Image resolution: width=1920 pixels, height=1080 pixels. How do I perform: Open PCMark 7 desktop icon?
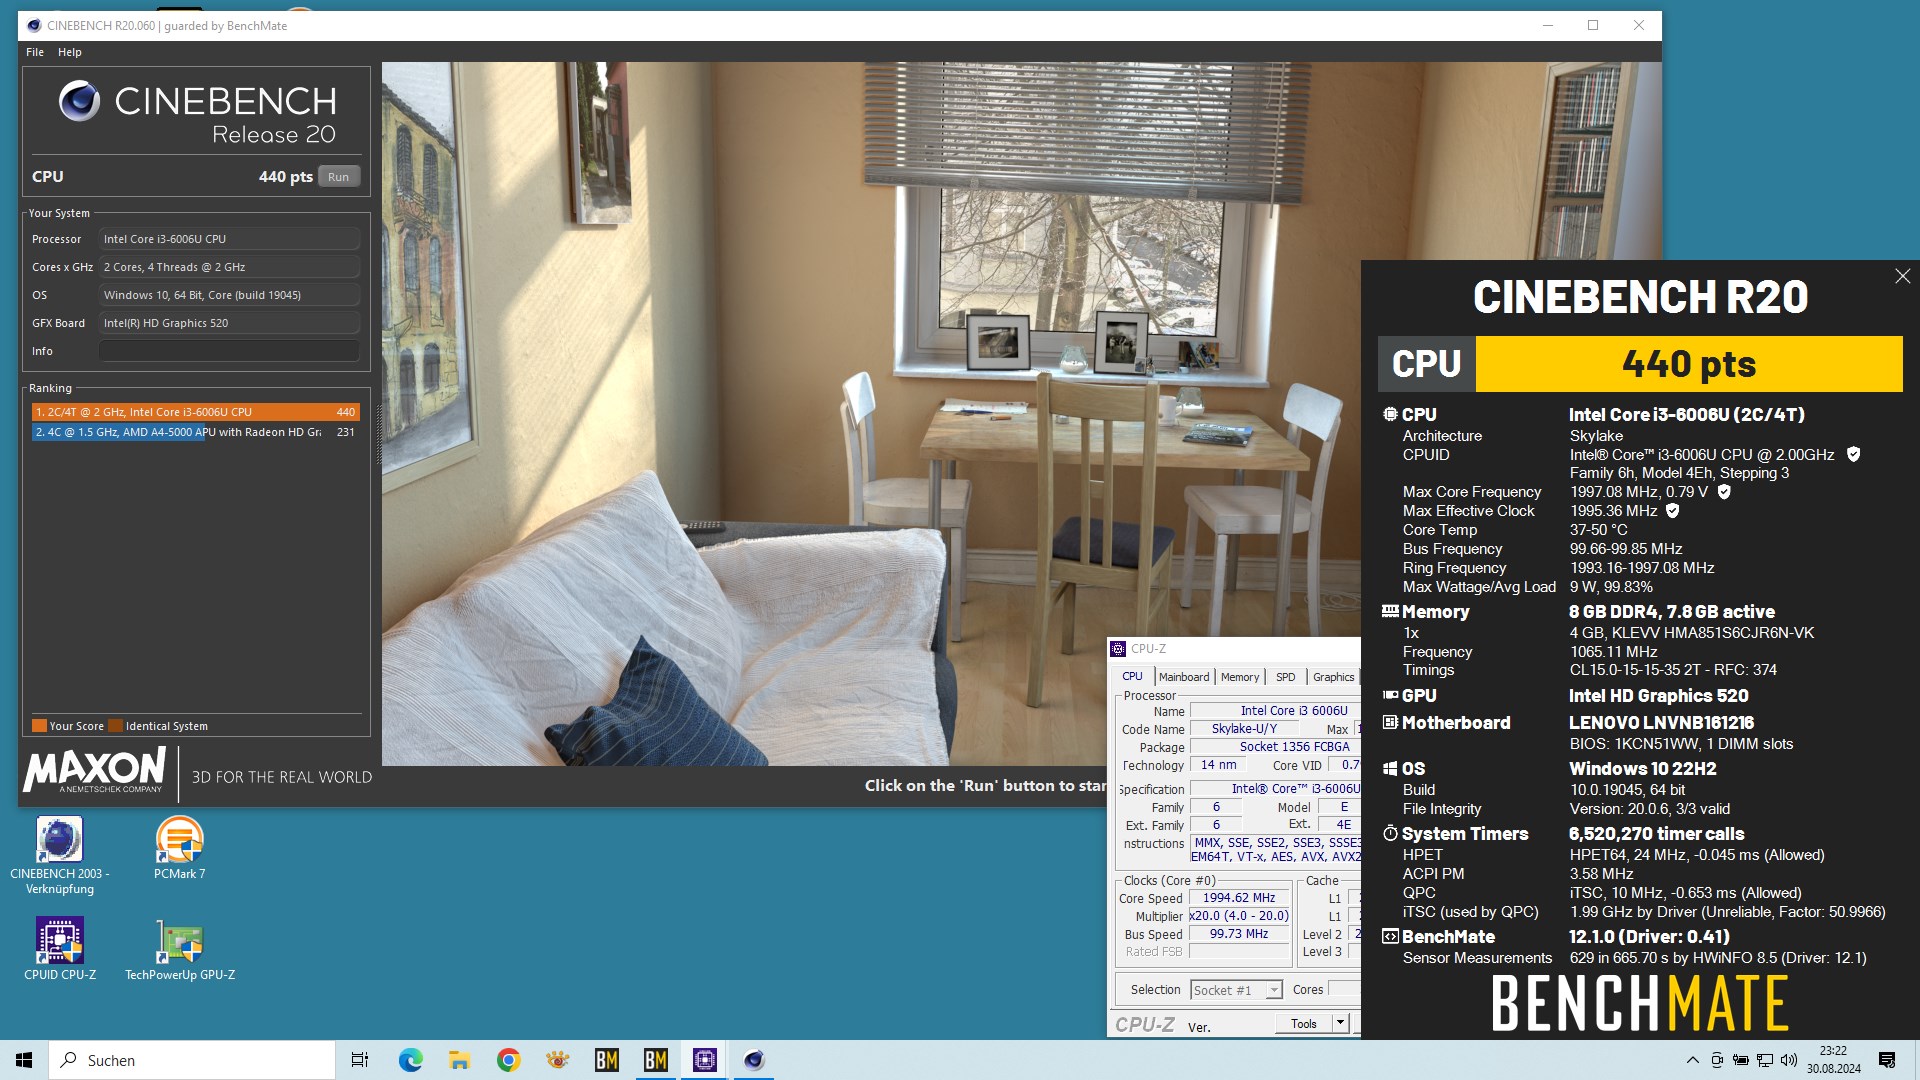(180, 848)
